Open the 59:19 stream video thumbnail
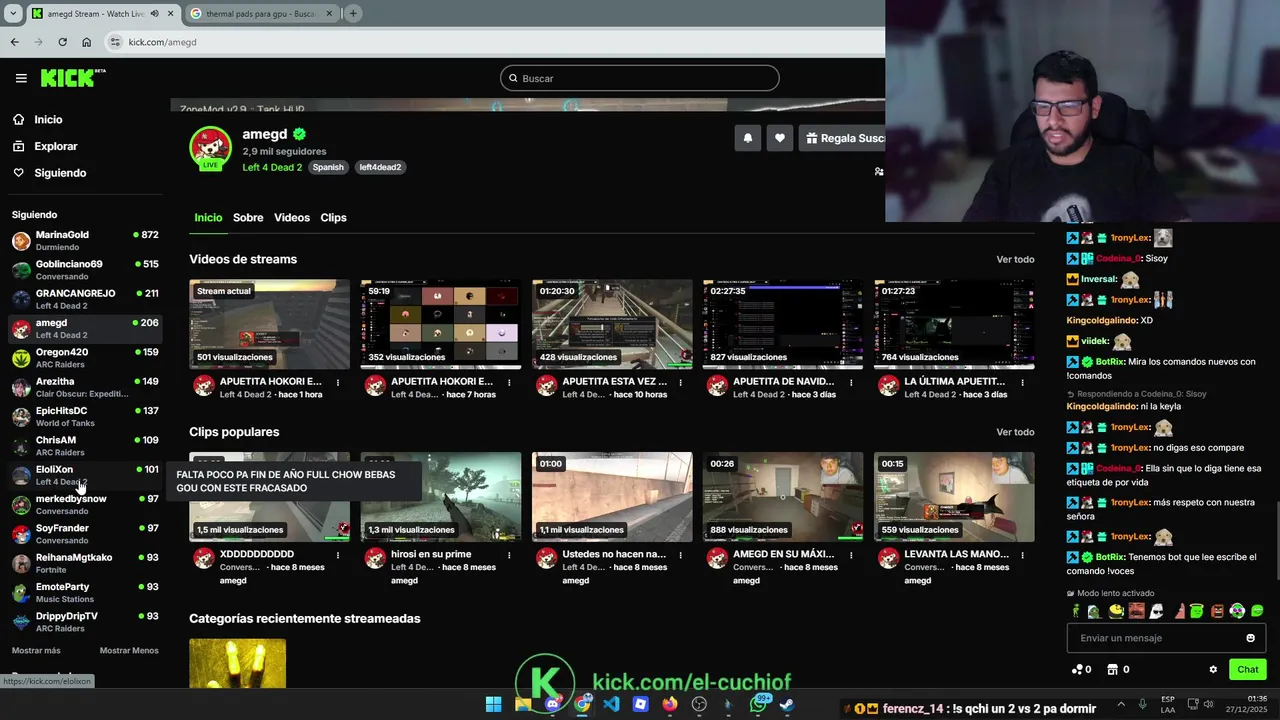The image size is (1280, 720). click(x=441, y=324)
